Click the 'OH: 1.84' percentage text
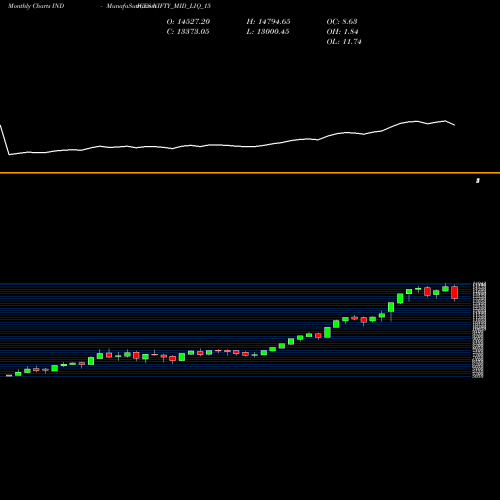The image size is (500, 500). [342, 32]
